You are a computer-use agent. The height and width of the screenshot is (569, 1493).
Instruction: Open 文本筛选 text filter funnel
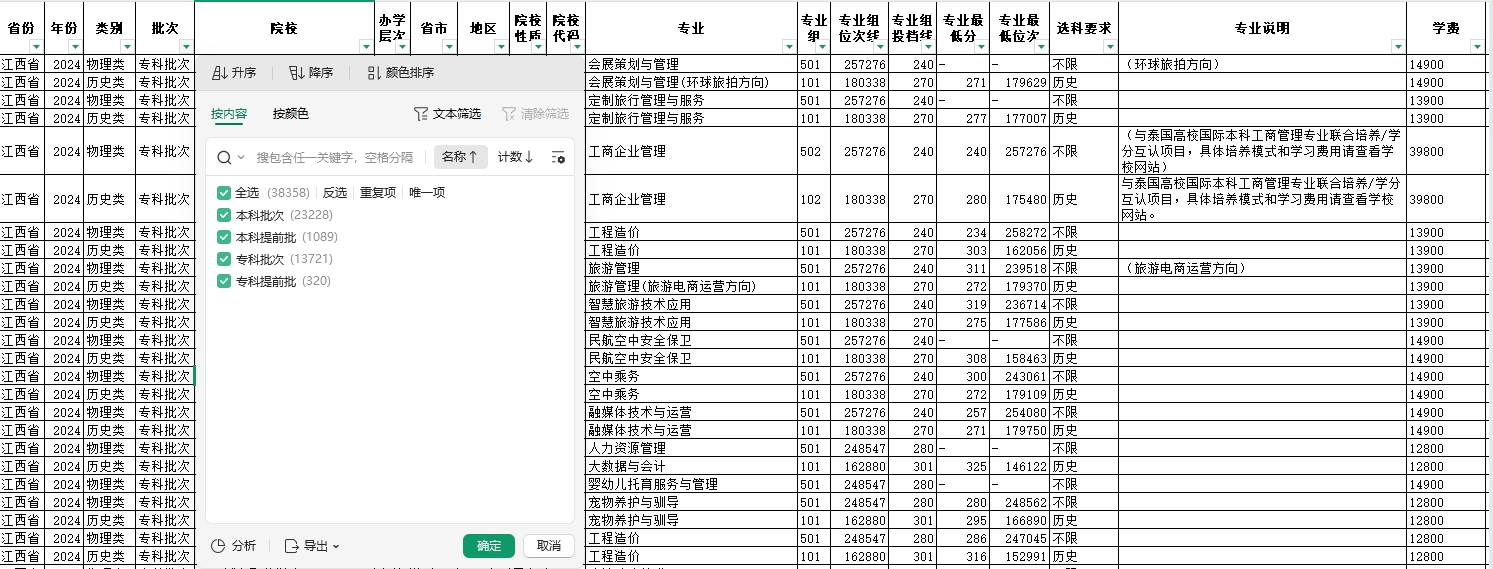tap(421, 114)
